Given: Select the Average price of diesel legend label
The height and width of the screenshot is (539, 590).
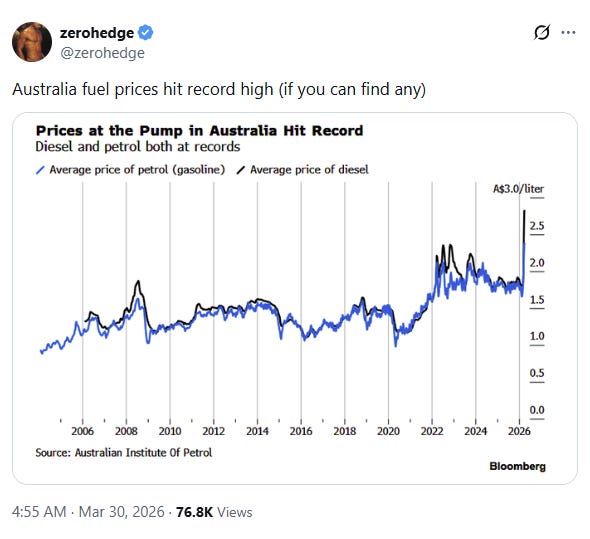Looking at the screenshot, I should pos(309,170).
